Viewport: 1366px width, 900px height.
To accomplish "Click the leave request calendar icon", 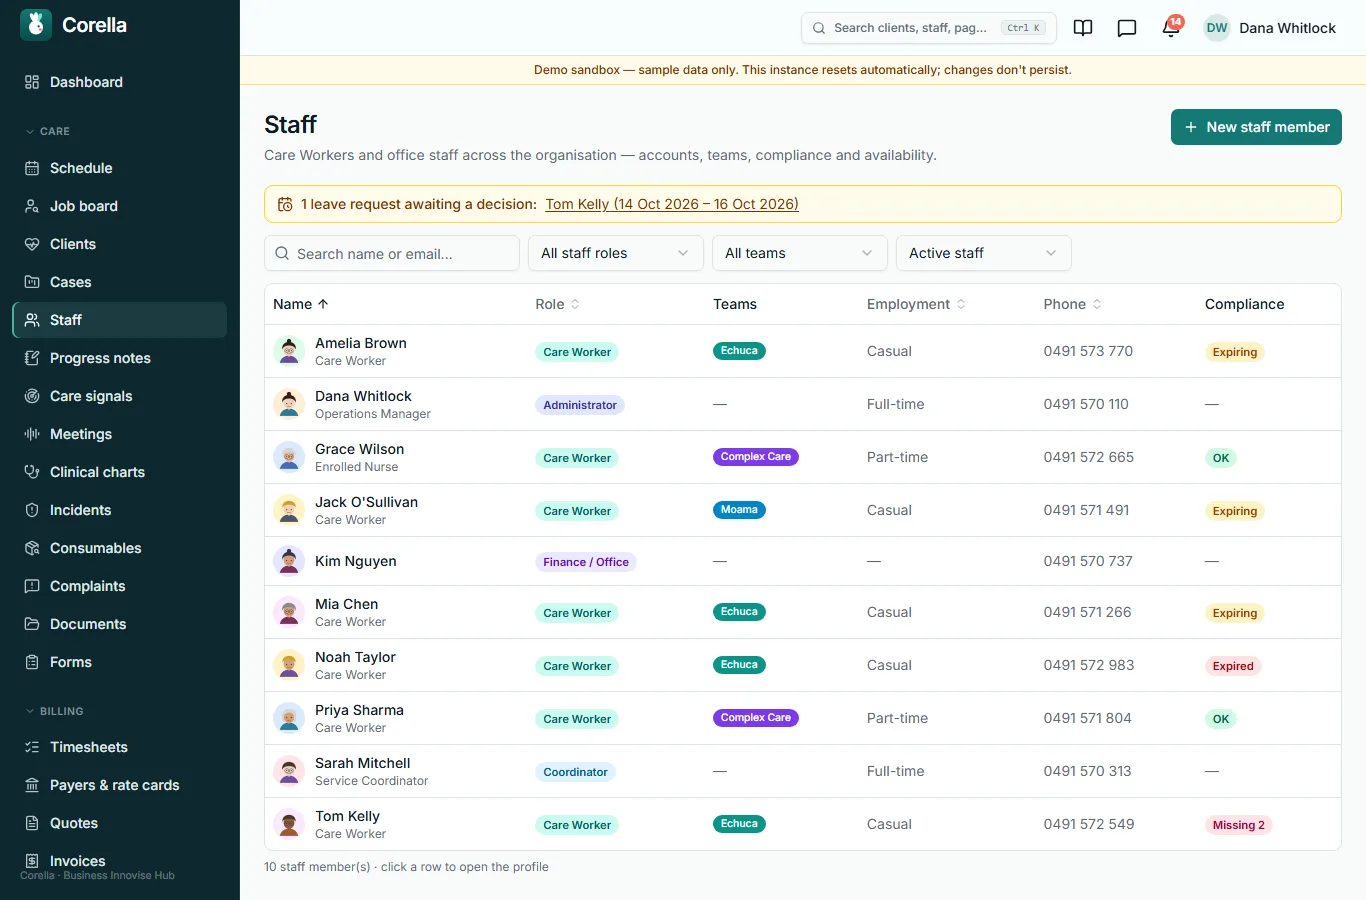I will [285, 204].
